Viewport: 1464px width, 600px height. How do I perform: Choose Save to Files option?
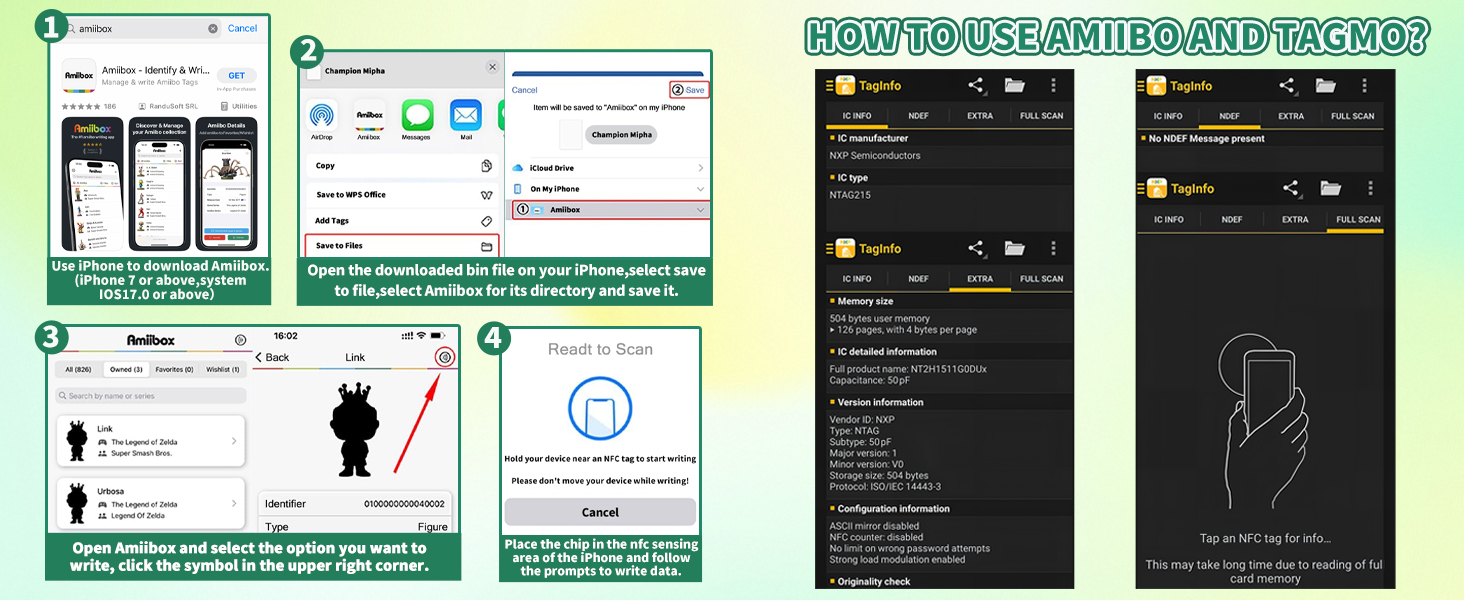[x=403, y=246]
